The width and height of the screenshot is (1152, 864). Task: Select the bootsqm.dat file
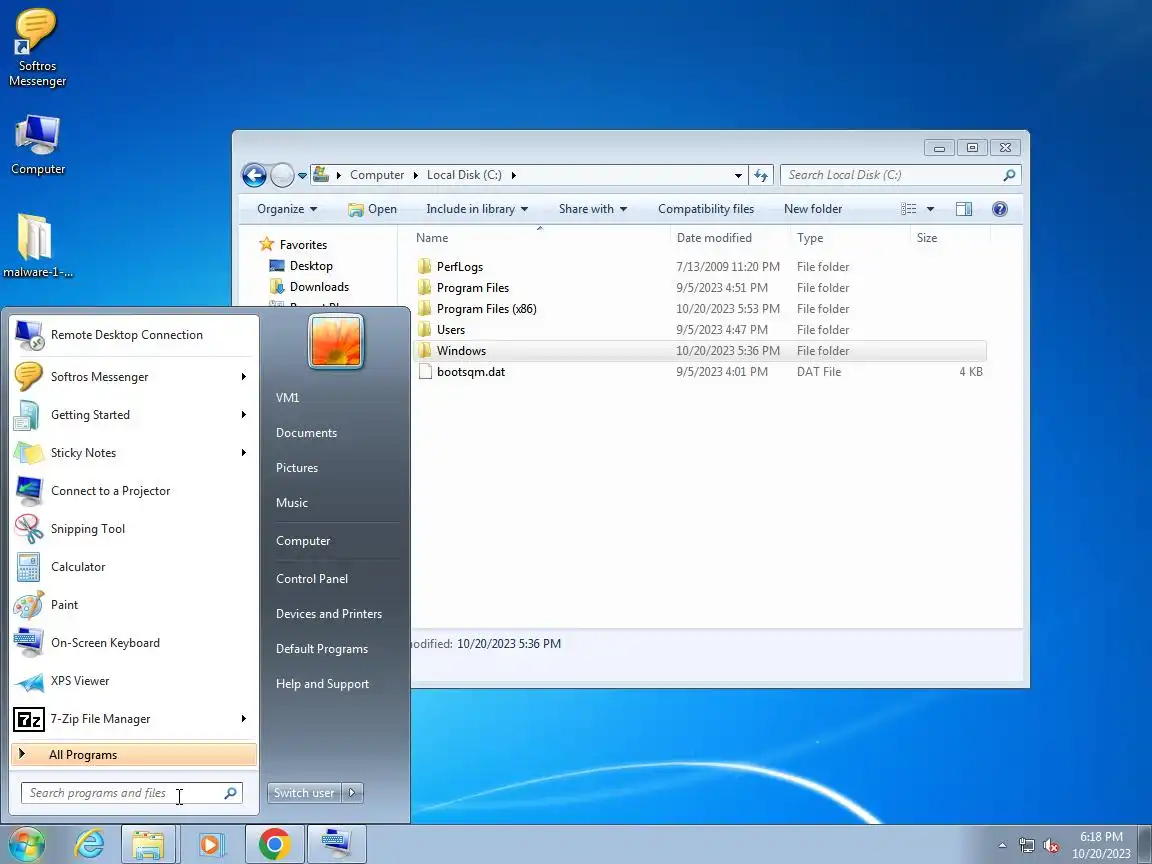[x=699, y=372]
